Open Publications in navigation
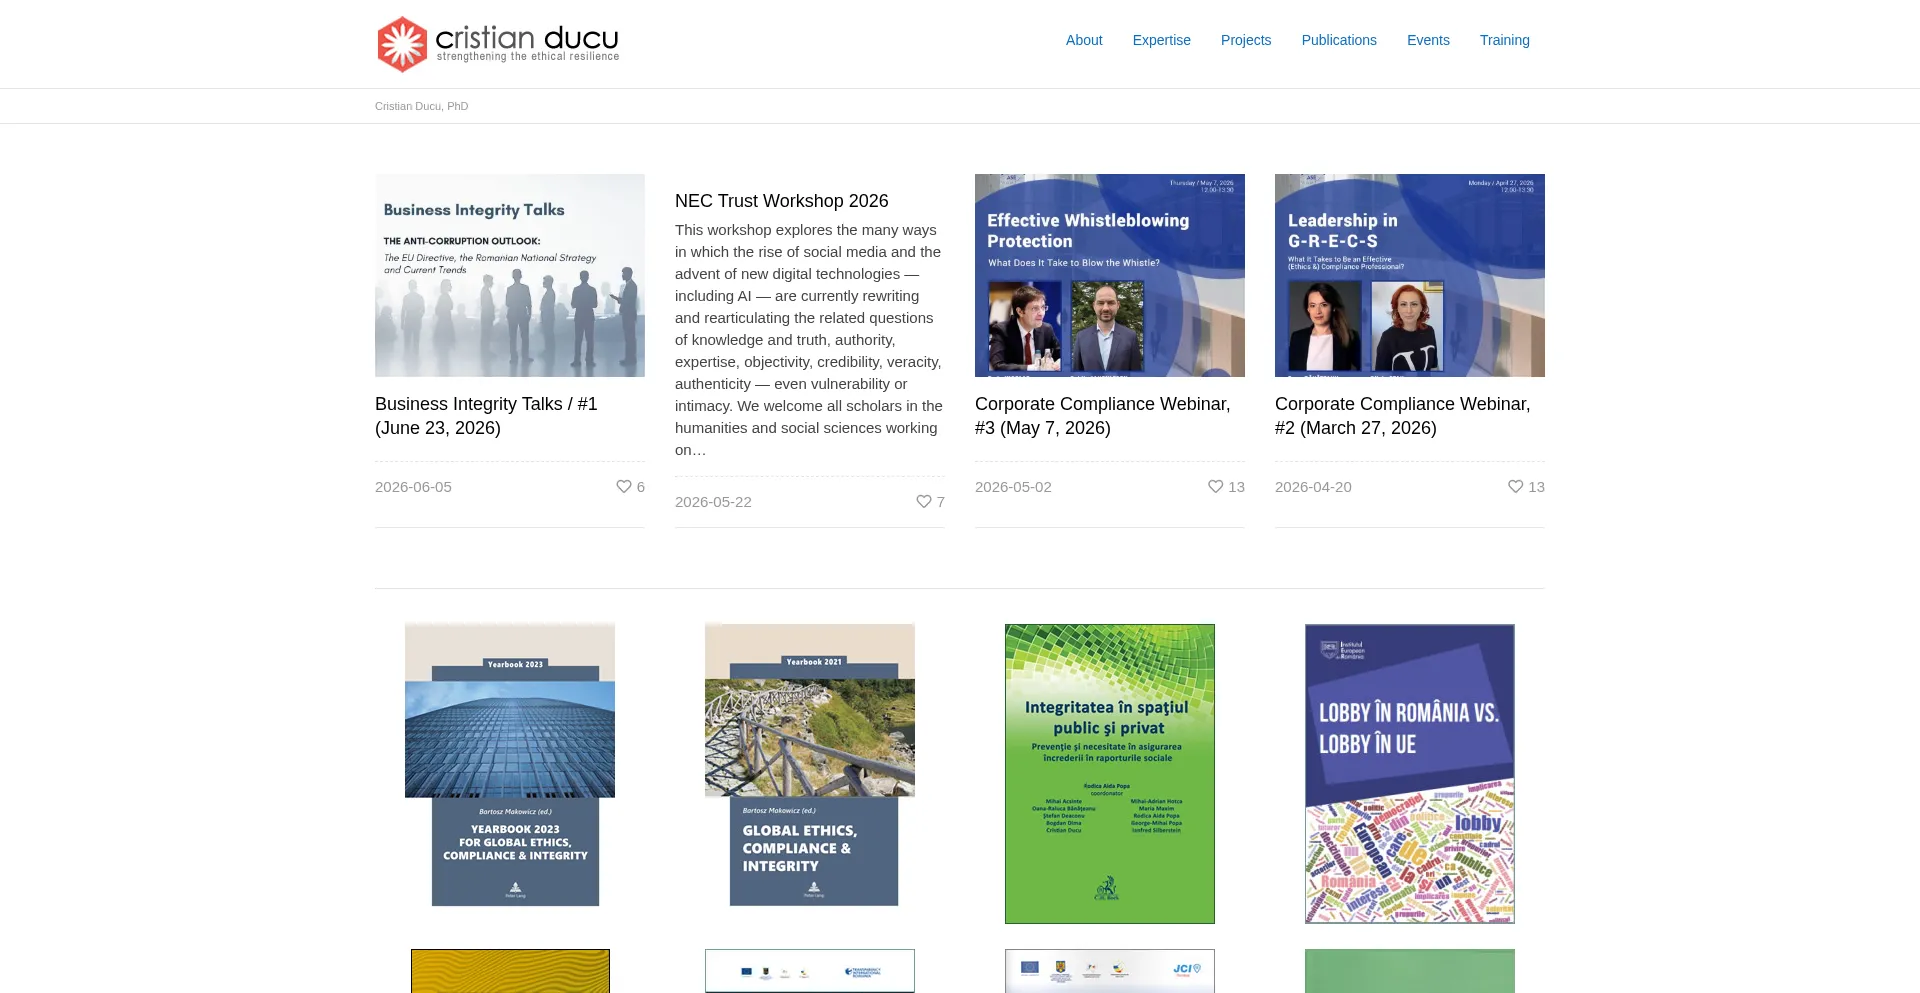 (1339, 40)
